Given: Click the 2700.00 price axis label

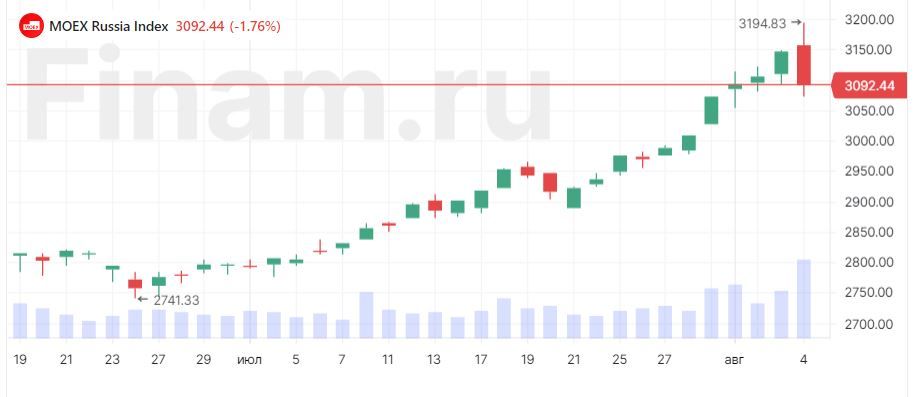Looking at the screenshot, I should [x=869, y=323].
